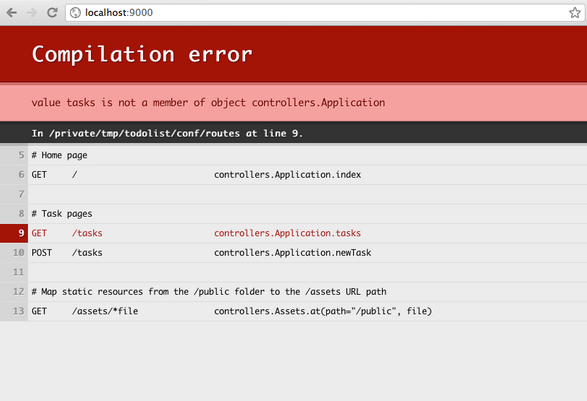The width and height of the screenshot is (587, 401).
Task: Click the GET /tasks route on line 9
Action: 67,233
